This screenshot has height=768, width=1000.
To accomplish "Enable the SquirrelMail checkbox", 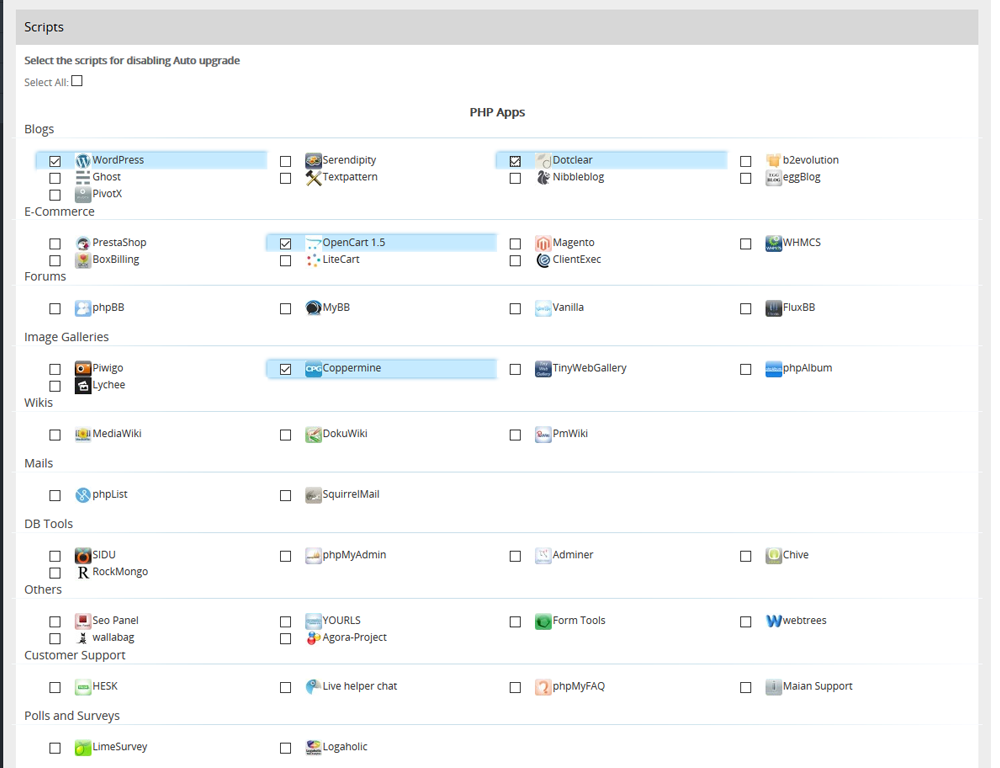I will coord(285,496).
